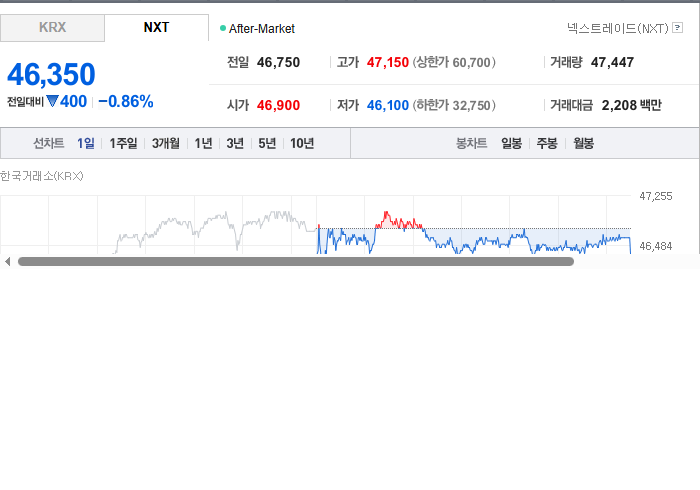Show the 주봉 weekly candle chart

tap(547, 143)
